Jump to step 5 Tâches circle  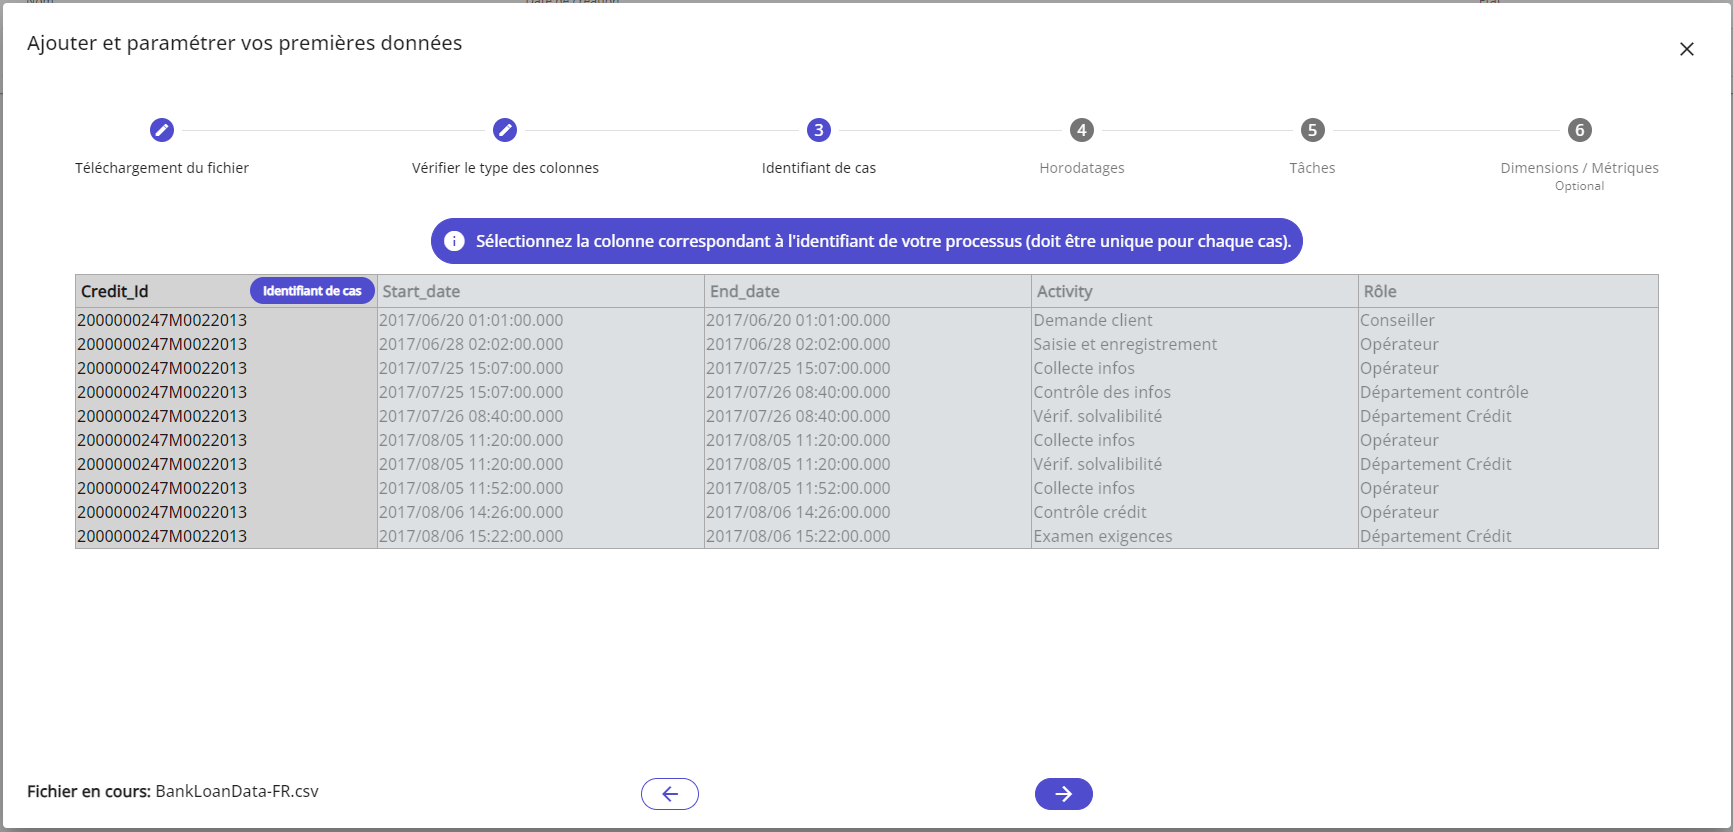coord(1312,130)
